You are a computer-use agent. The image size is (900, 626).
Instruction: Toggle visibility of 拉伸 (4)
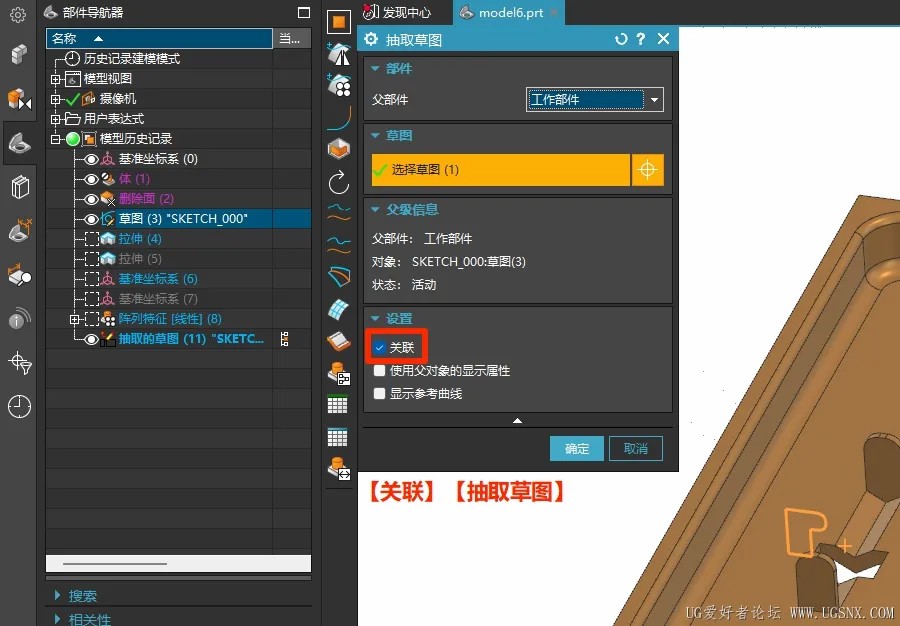tap(92, 239)
